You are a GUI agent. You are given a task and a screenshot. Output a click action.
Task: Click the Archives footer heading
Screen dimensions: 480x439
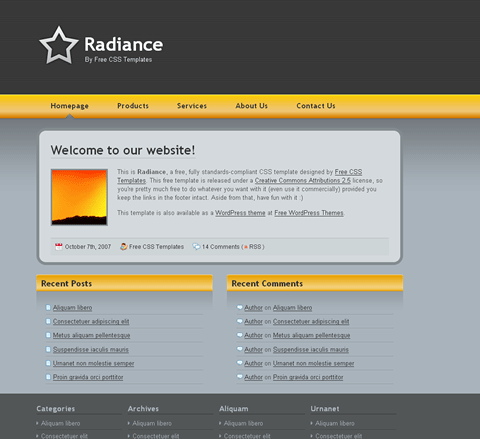click(143, 409)
